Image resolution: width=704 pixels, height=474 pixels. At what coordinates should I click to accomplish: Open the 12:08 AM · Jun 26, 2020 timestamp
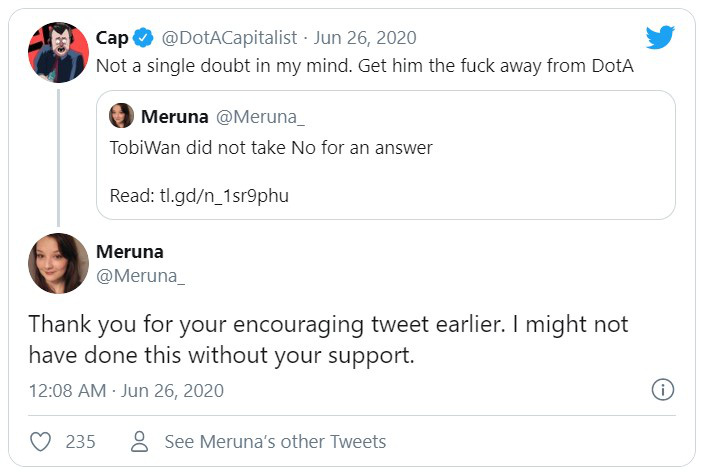(x=126, y=391)
